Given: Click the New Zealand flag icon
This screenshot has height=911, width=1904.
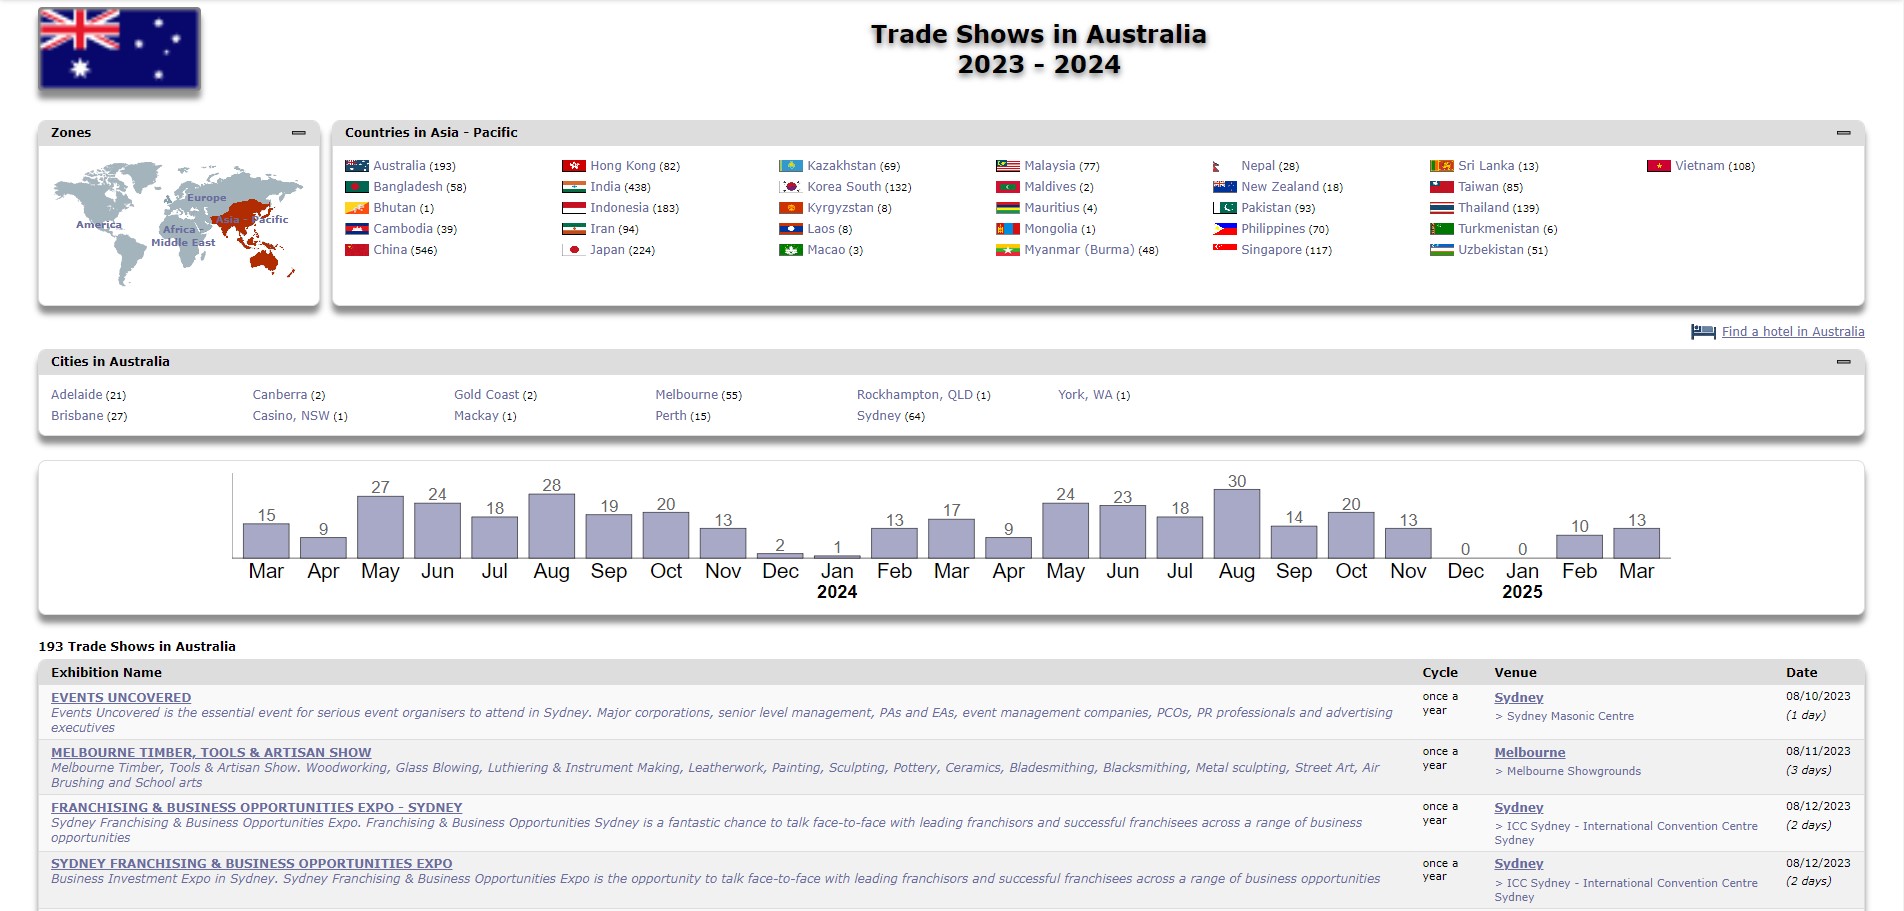Looking at the screenshot, I should tap(1225, 187).
